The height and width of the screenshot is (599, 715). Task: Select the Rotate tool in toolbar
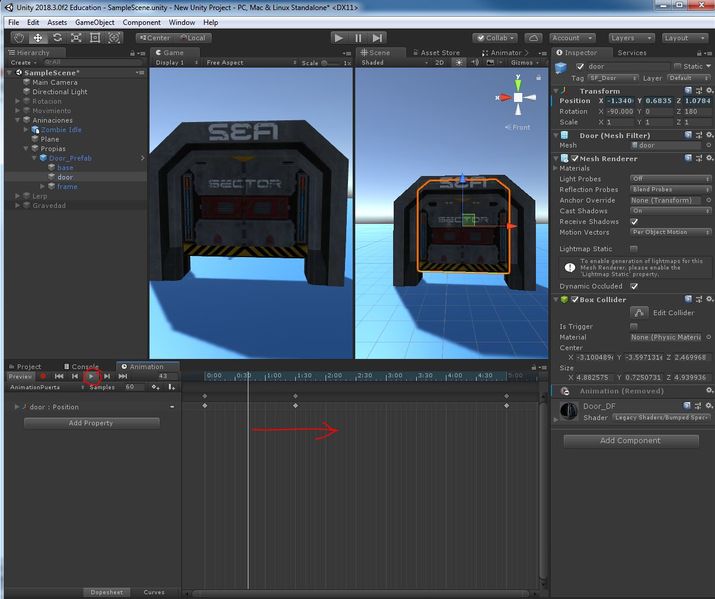57,38
